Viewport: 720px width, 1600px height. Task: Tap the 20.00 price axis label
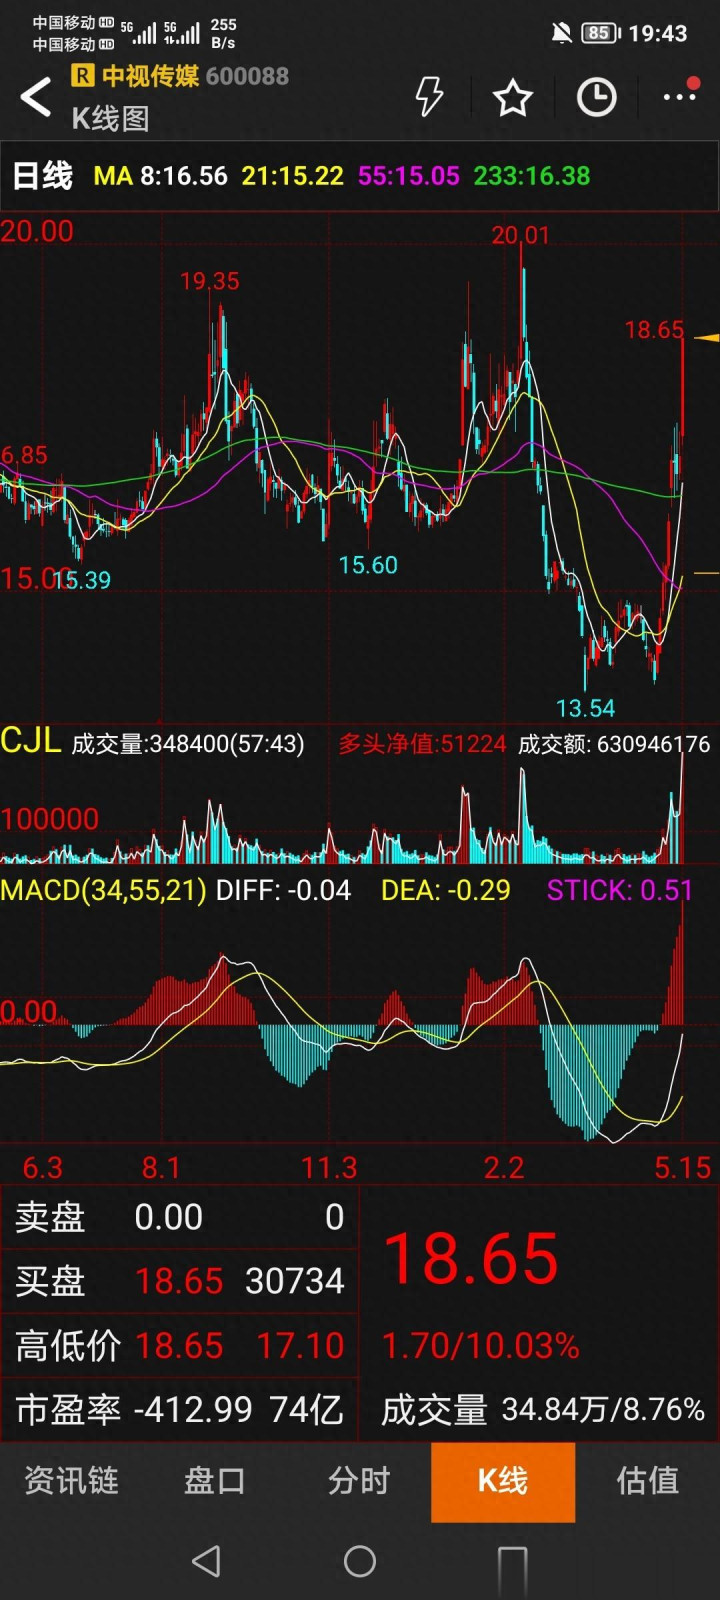click(x=37, y=231)
